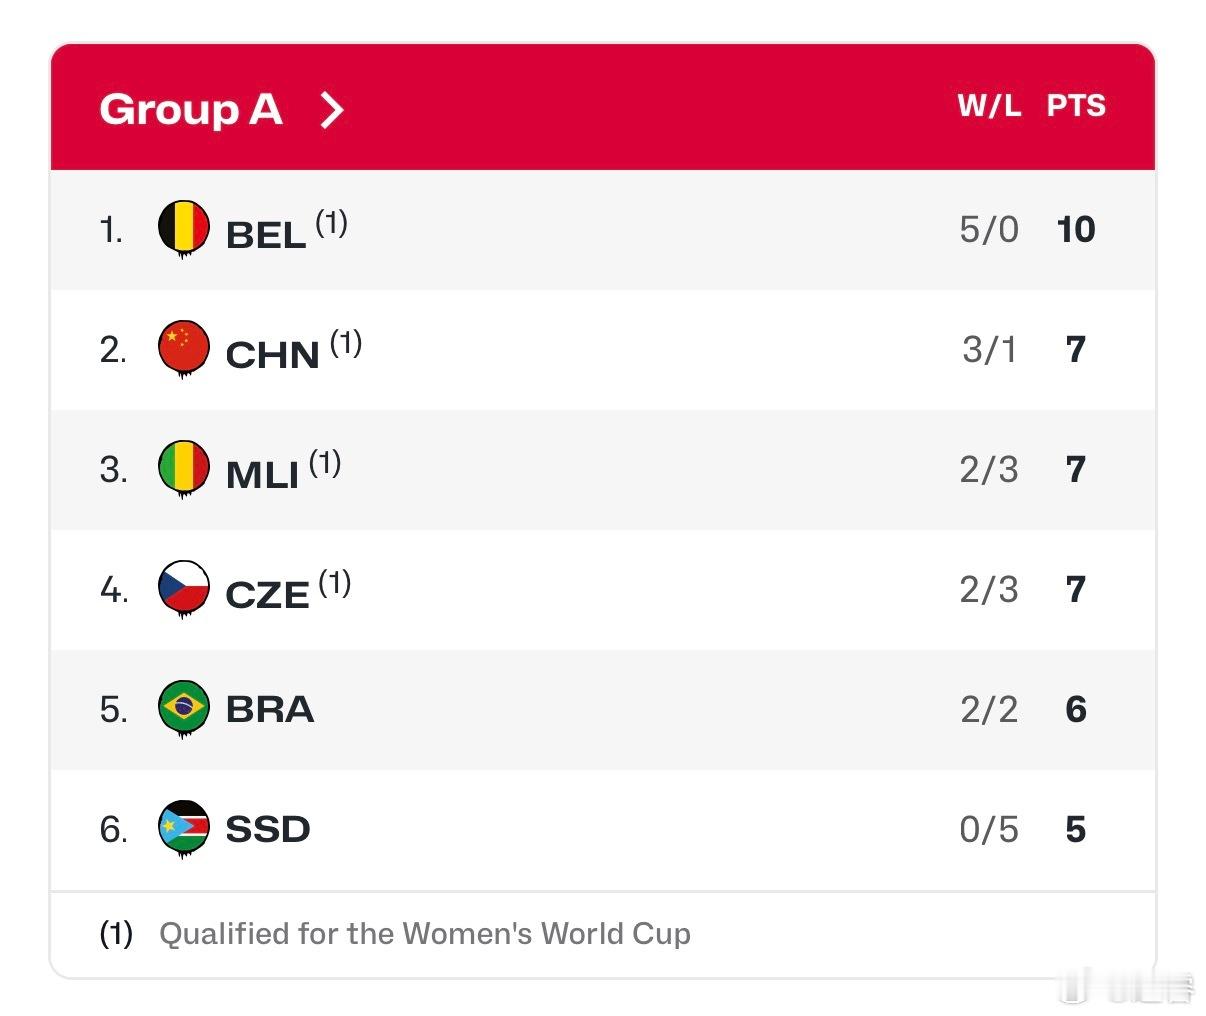Click the Mali flag icon
Viewport: 1206px width, 1016px height.
[184, 468]
